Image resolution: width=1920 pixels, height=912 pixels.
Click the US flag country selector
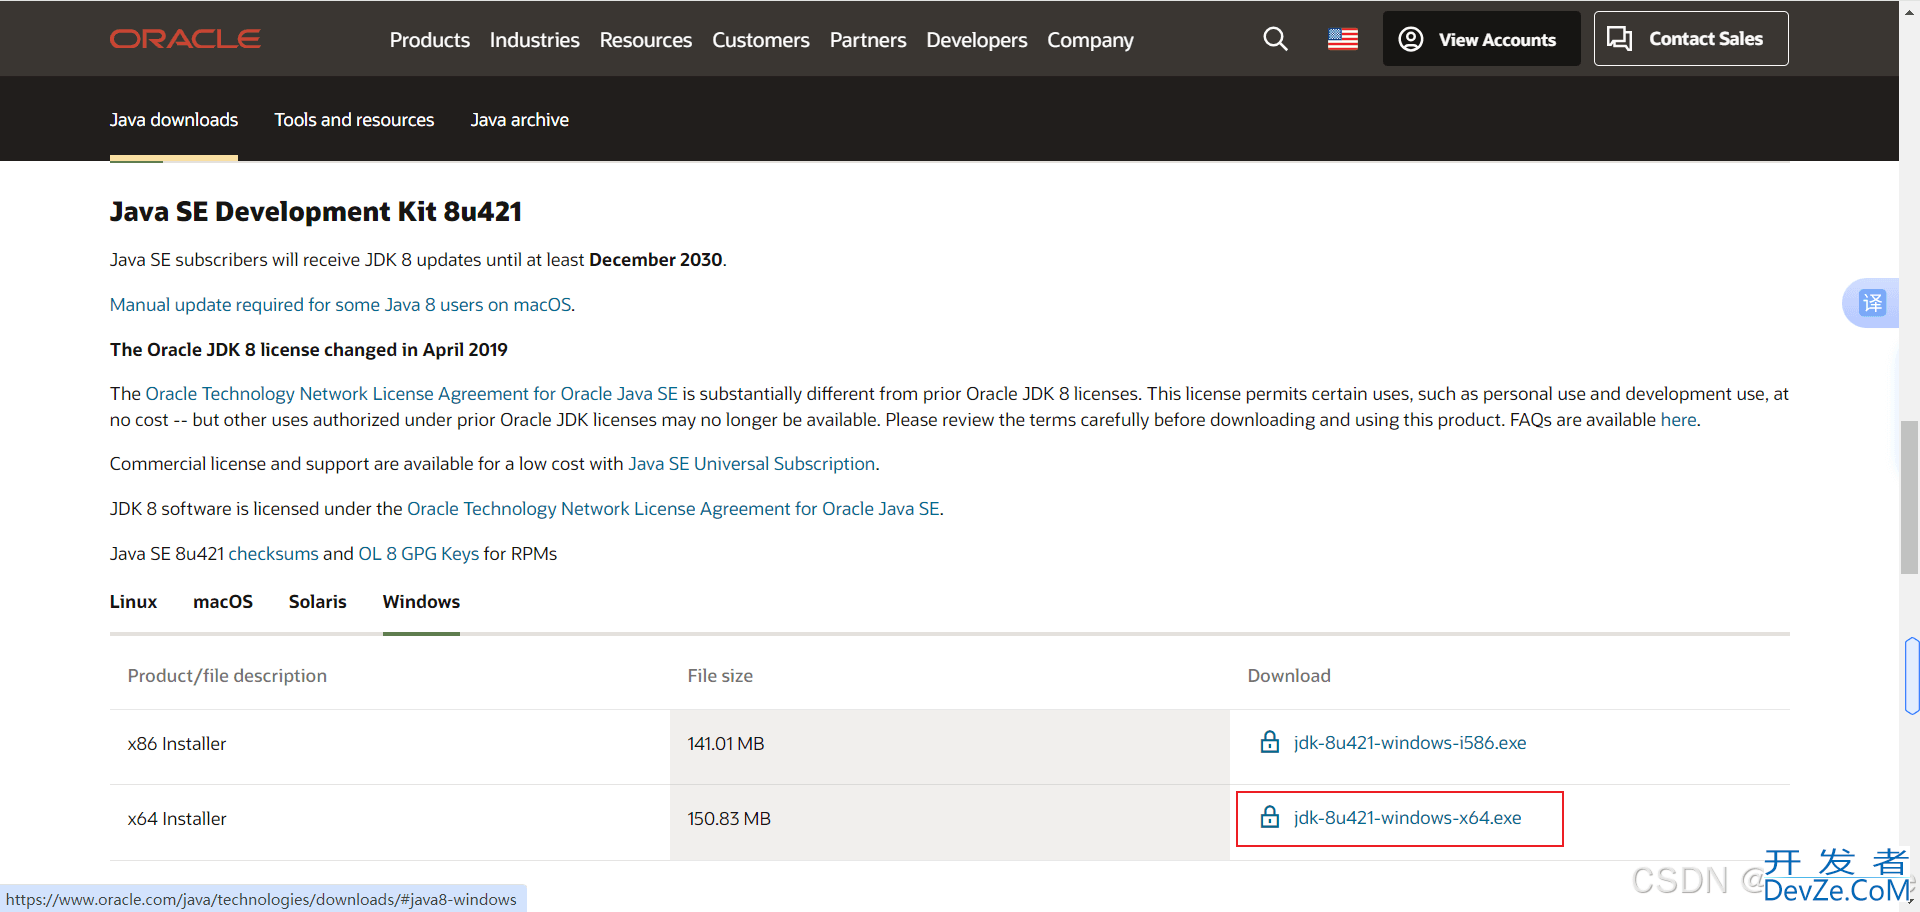tap(1343, 39)
